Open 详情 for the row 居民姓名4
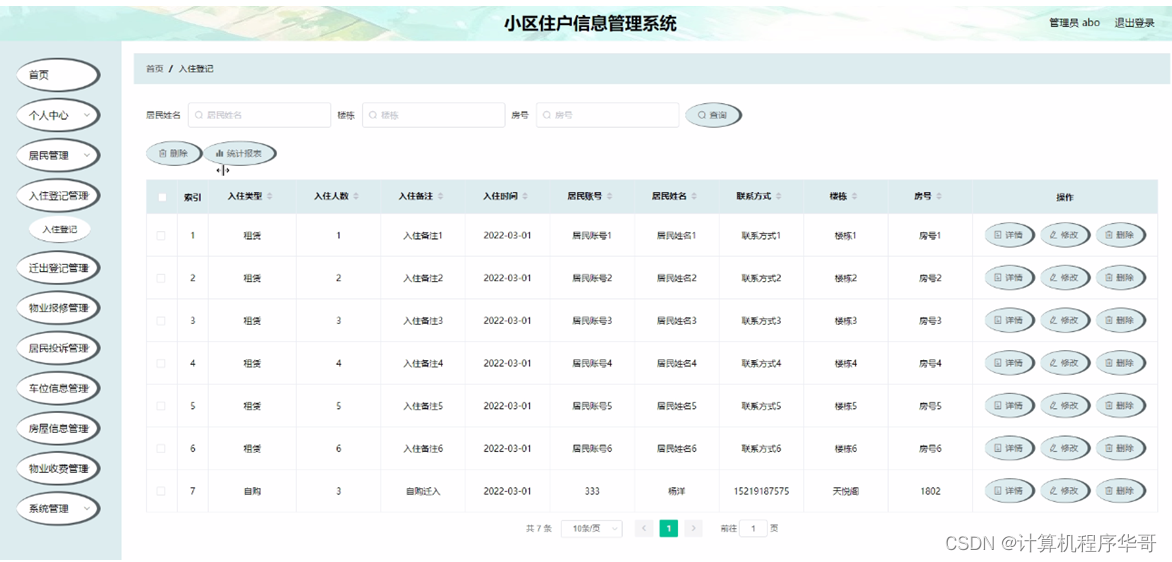This screenshot has width=1172, height=562. pos(1010,363)
